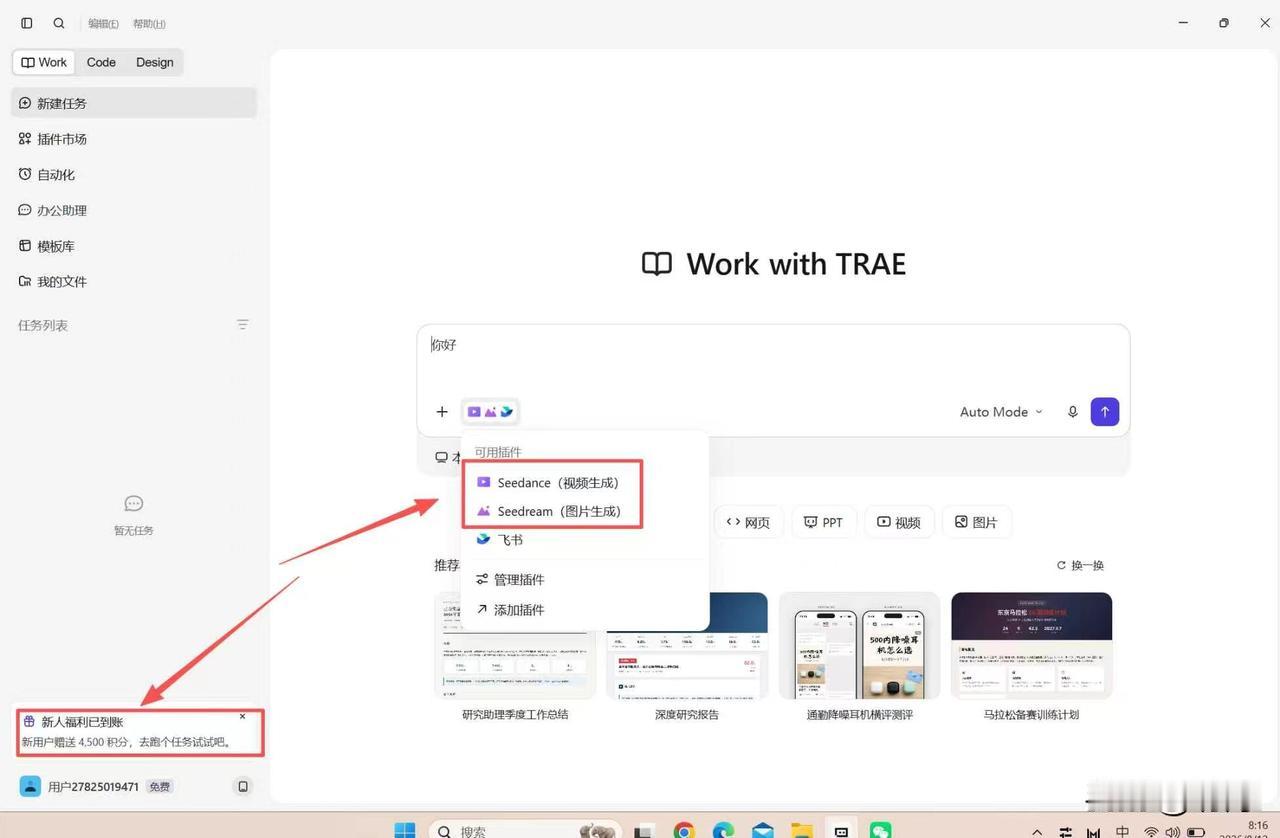Click the plus attachment icon

[442, 412]
